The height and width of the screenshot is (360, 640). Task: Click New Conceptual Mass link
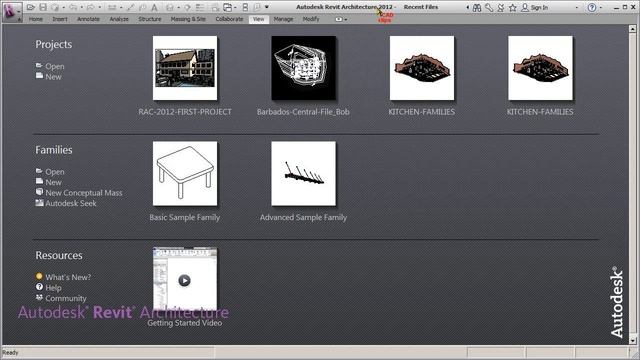(x=84, y=193)
